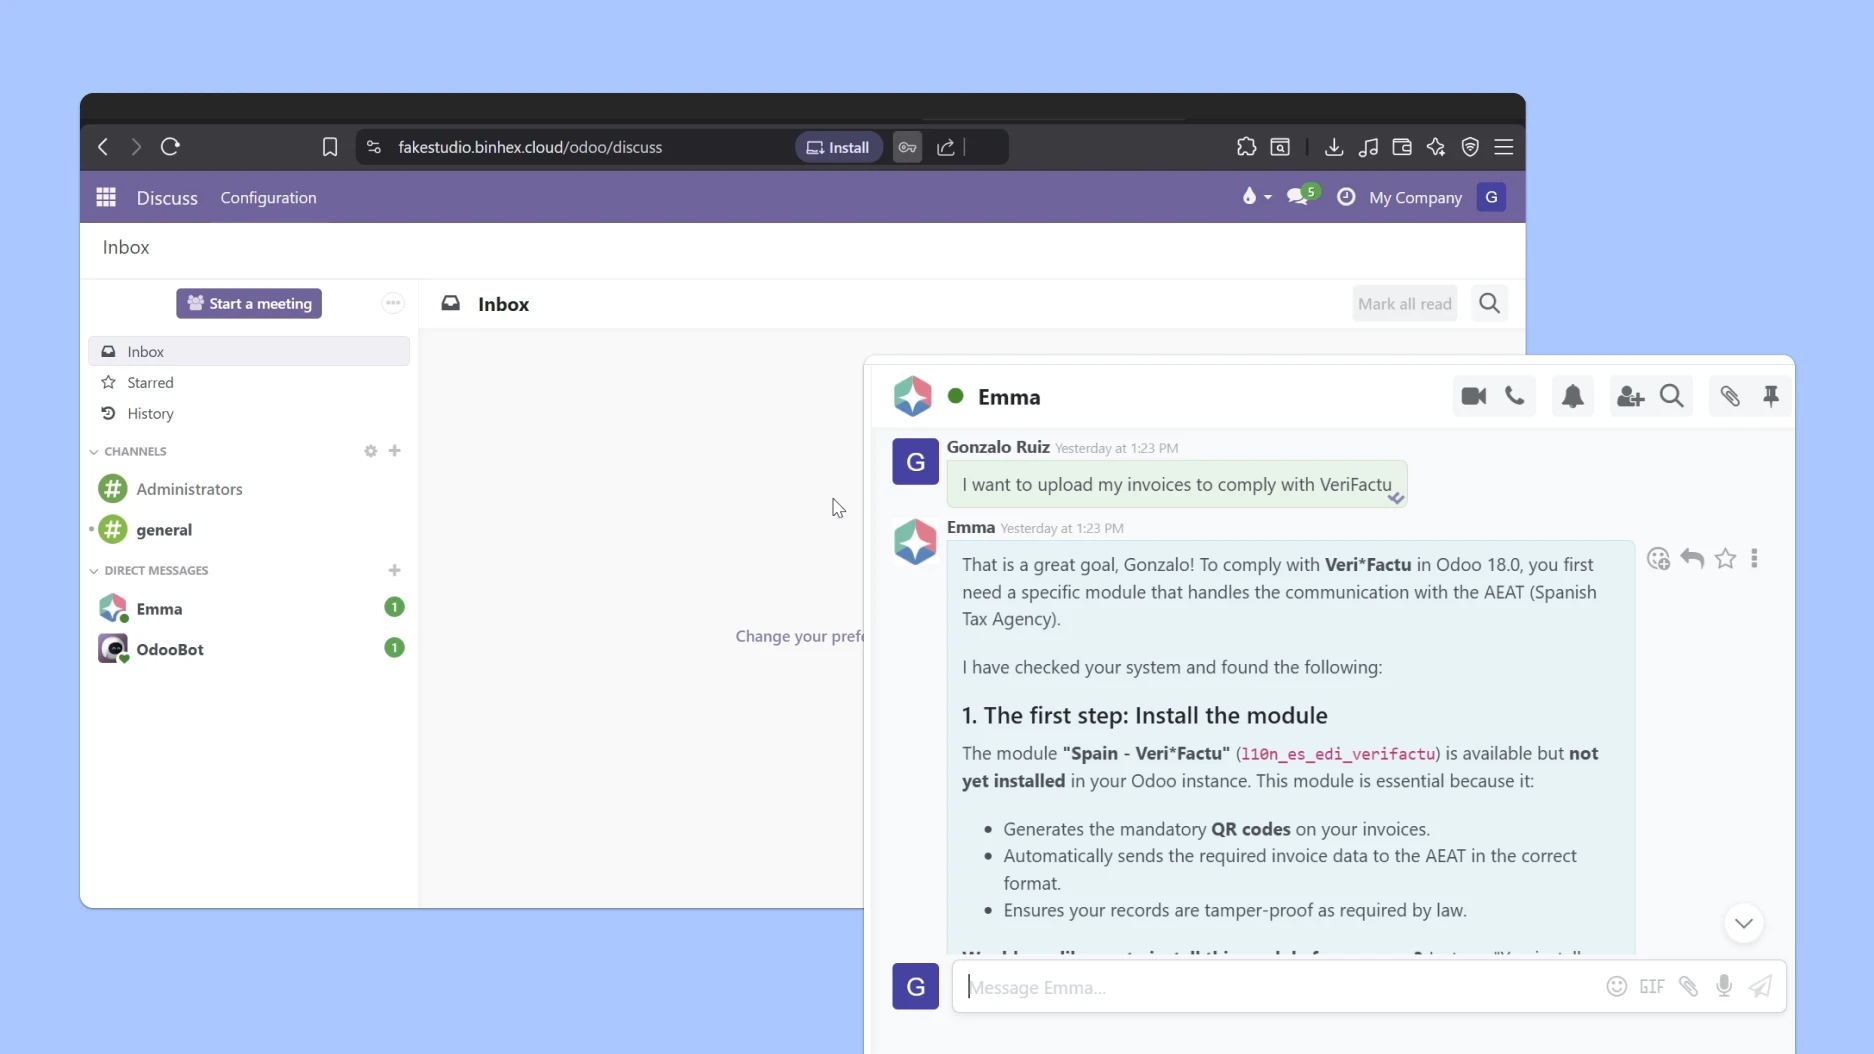The image size is (1874, 1054).
Task: Bookmark this page with the bookmark icon
Action: 330,147
